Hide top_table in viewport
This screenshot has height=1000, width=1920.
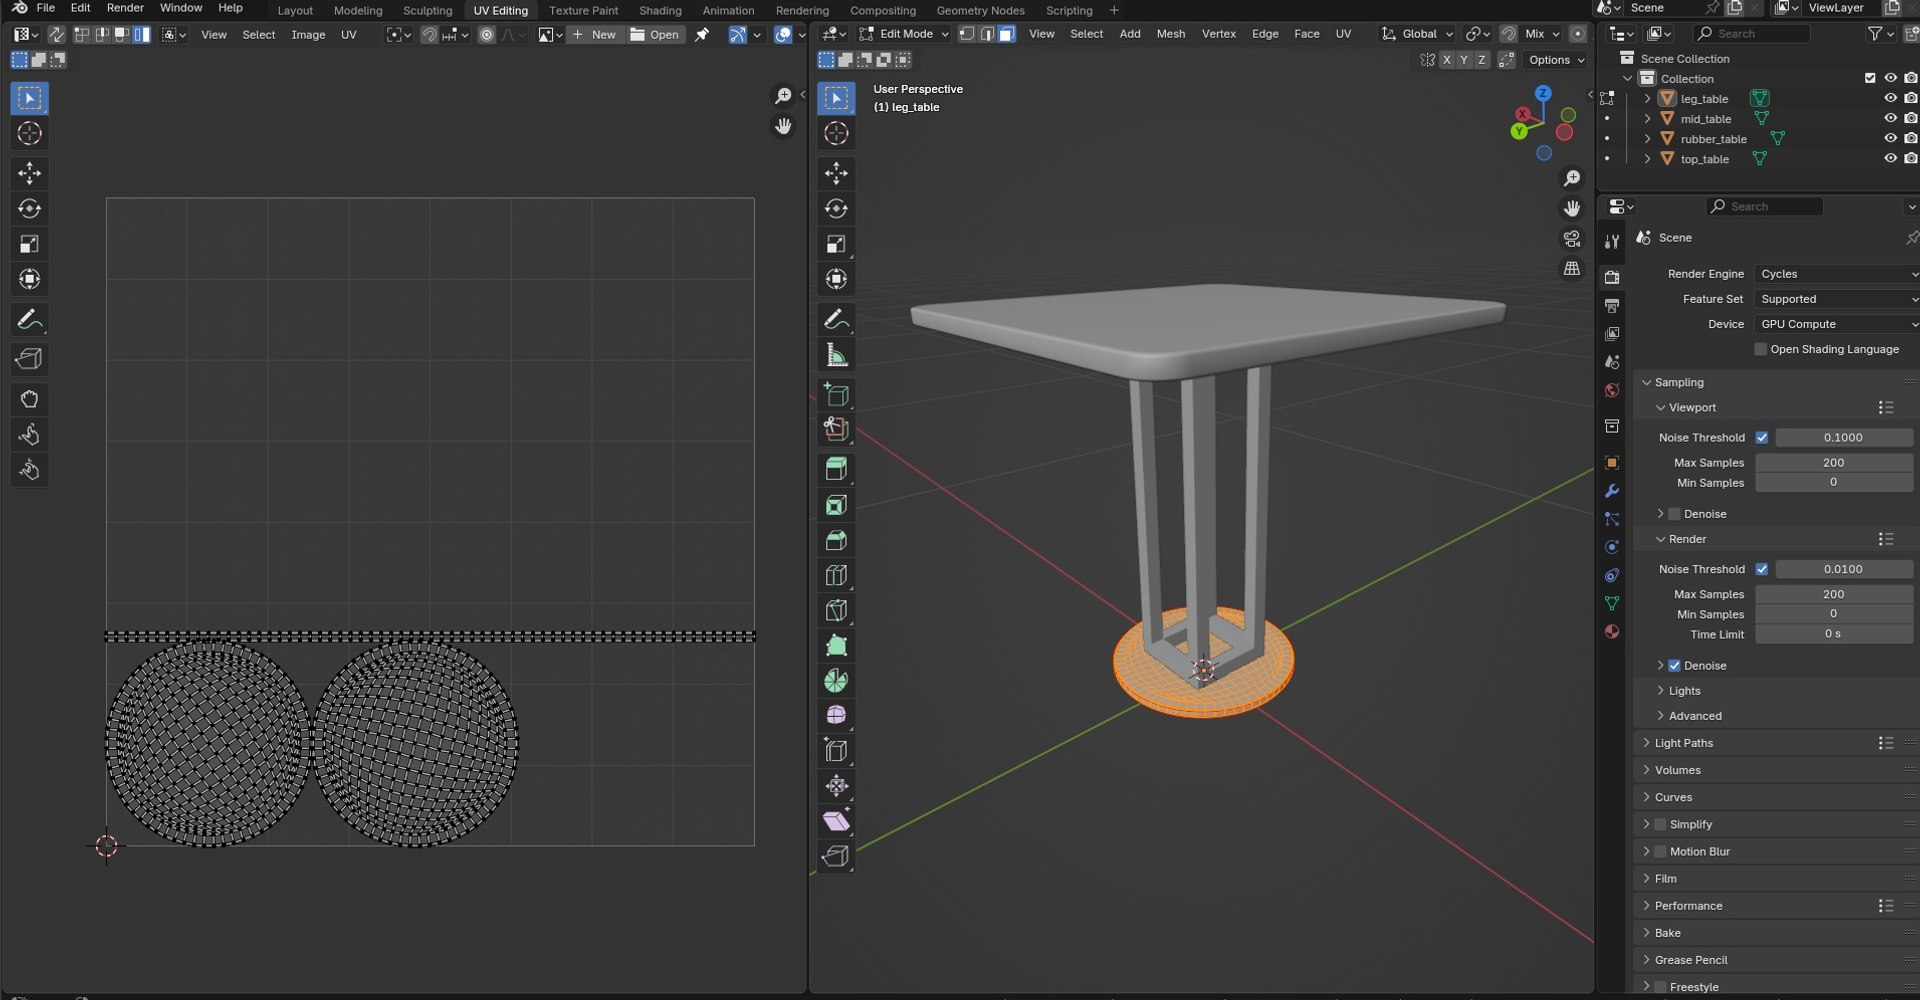click(1890, 158)
